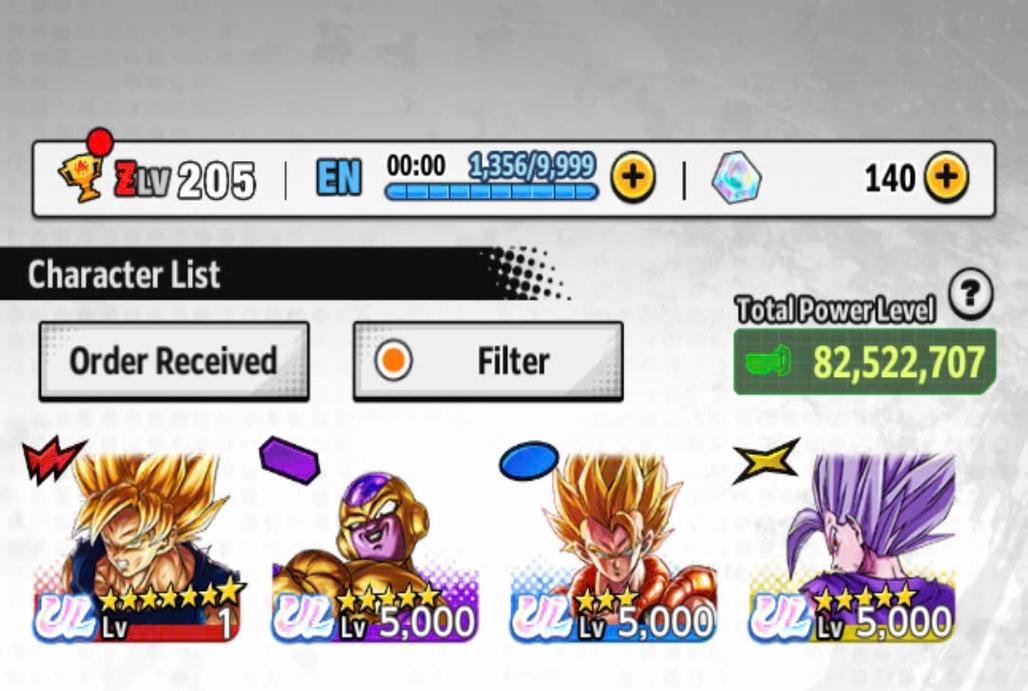Image resolution: width=1028 pixels, height=691 pixels.
Task: Select the Beast Gohan character card
Action: pos(851,546)
